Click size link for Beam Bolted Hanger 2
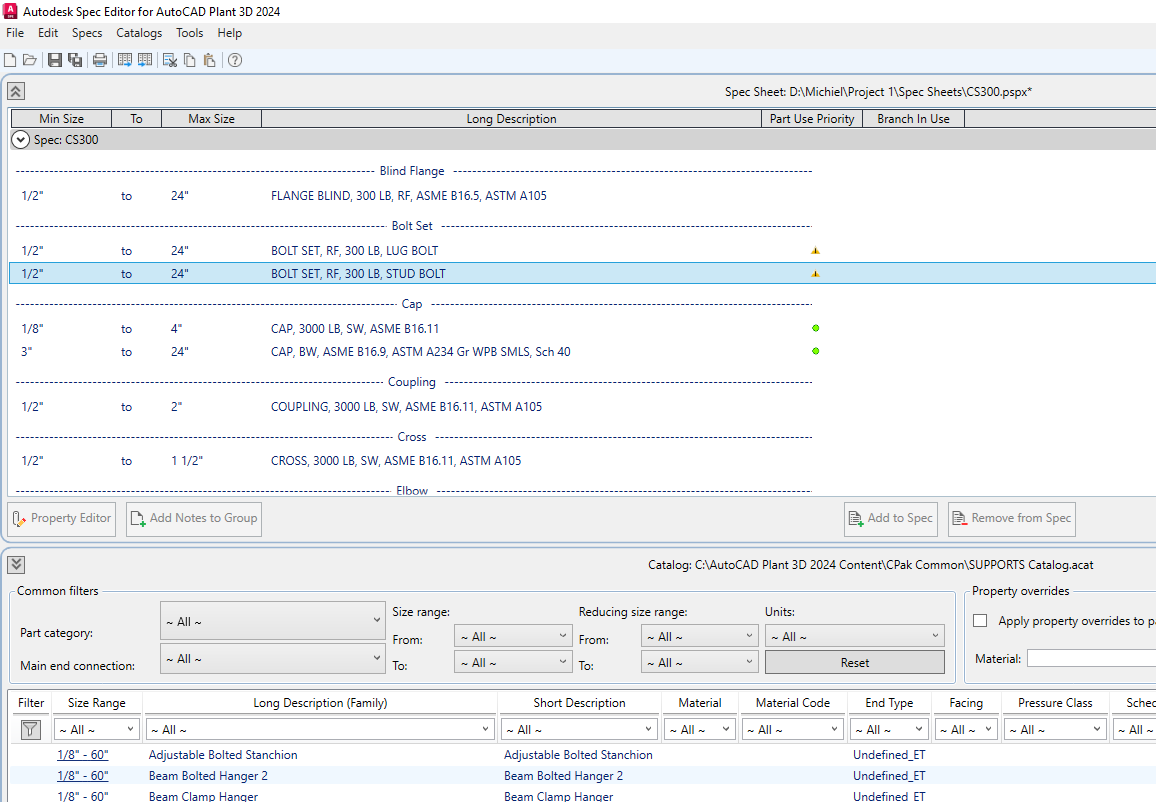Image resolution: width=1156 pixels, height=802 pixels. pos(83,775)
